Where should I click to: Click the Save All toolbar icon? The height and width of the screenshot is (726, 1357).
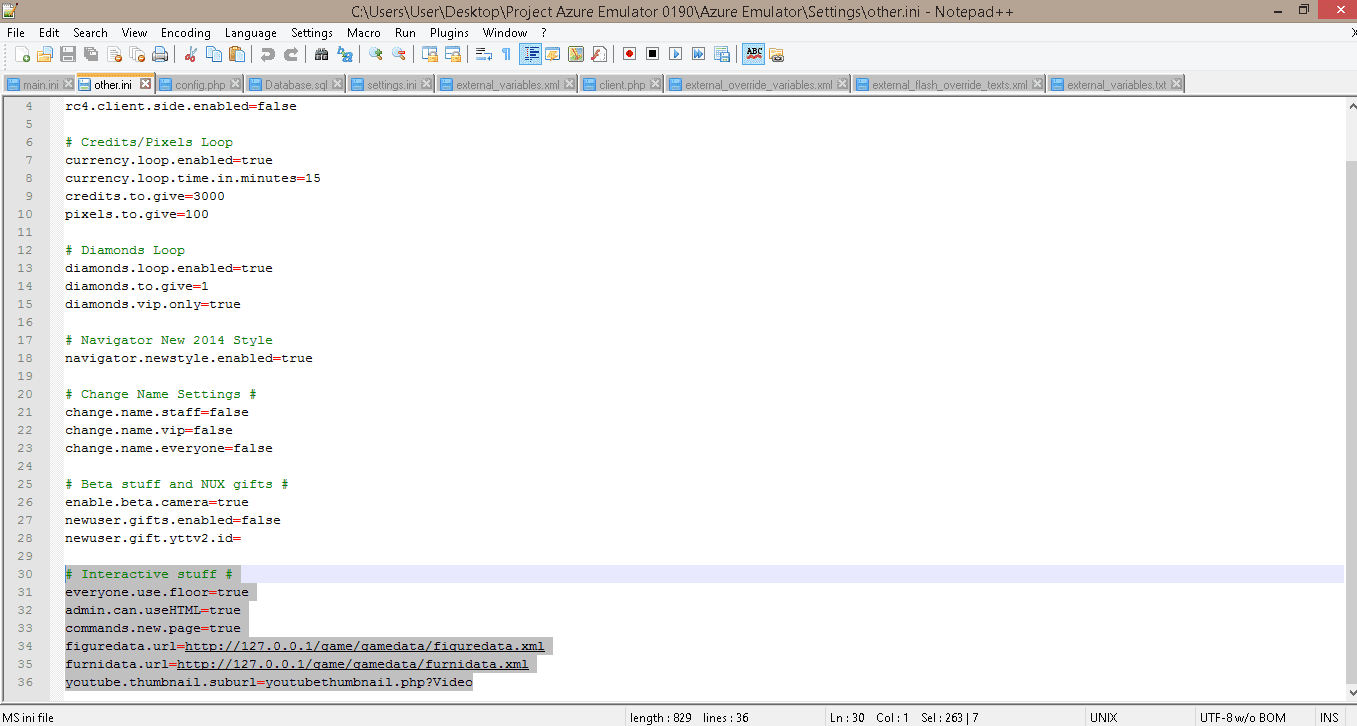(90, 54)
